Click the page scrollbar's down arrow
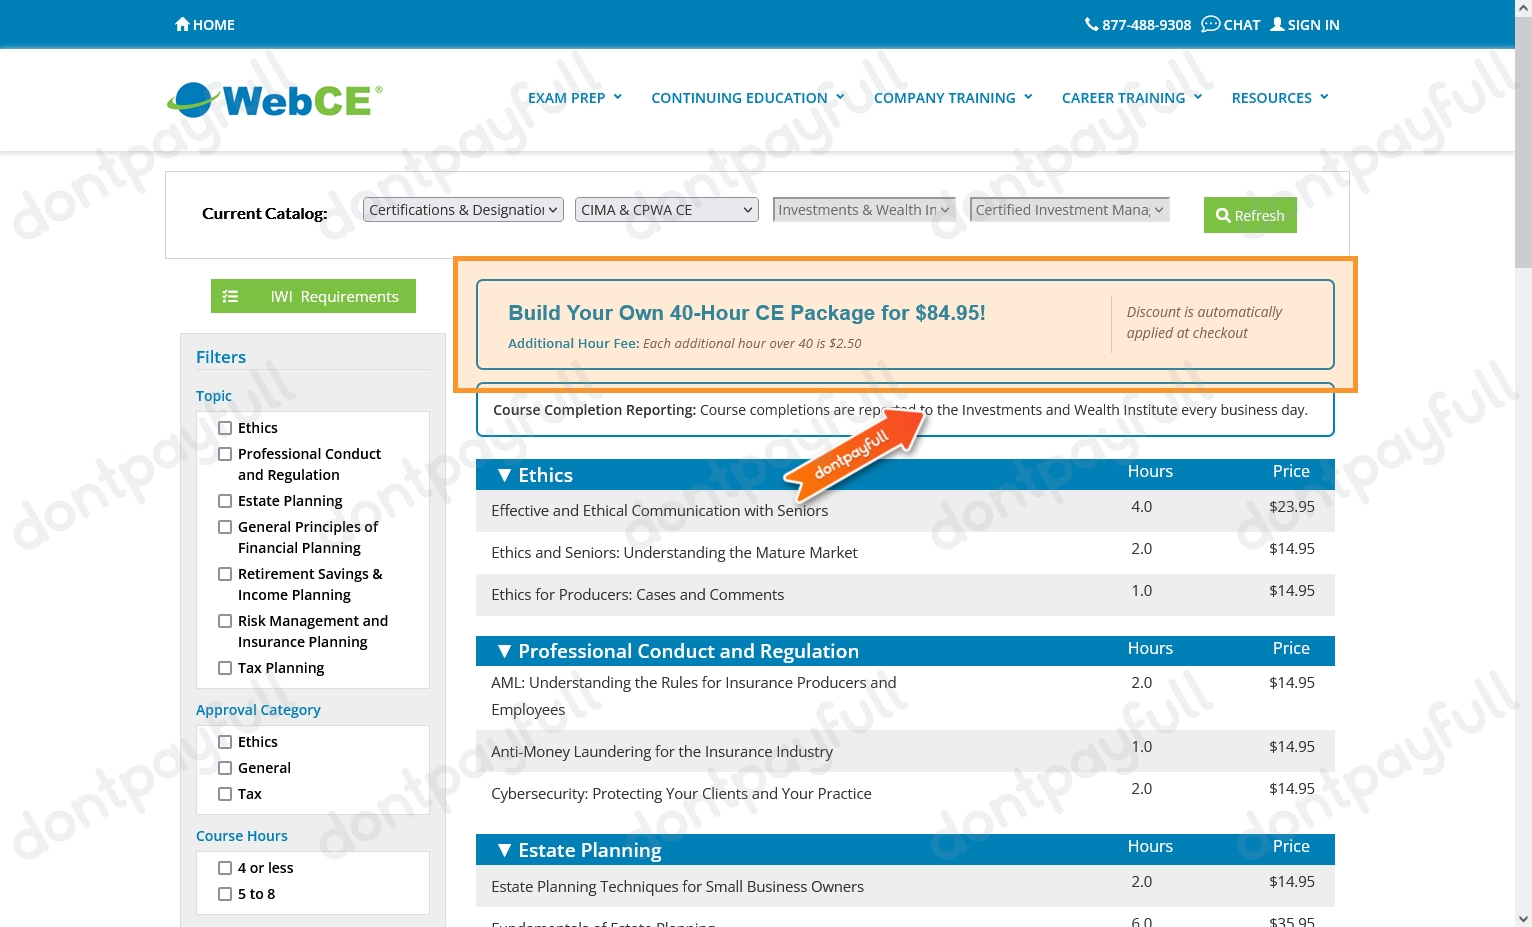 pos(1524,917)
